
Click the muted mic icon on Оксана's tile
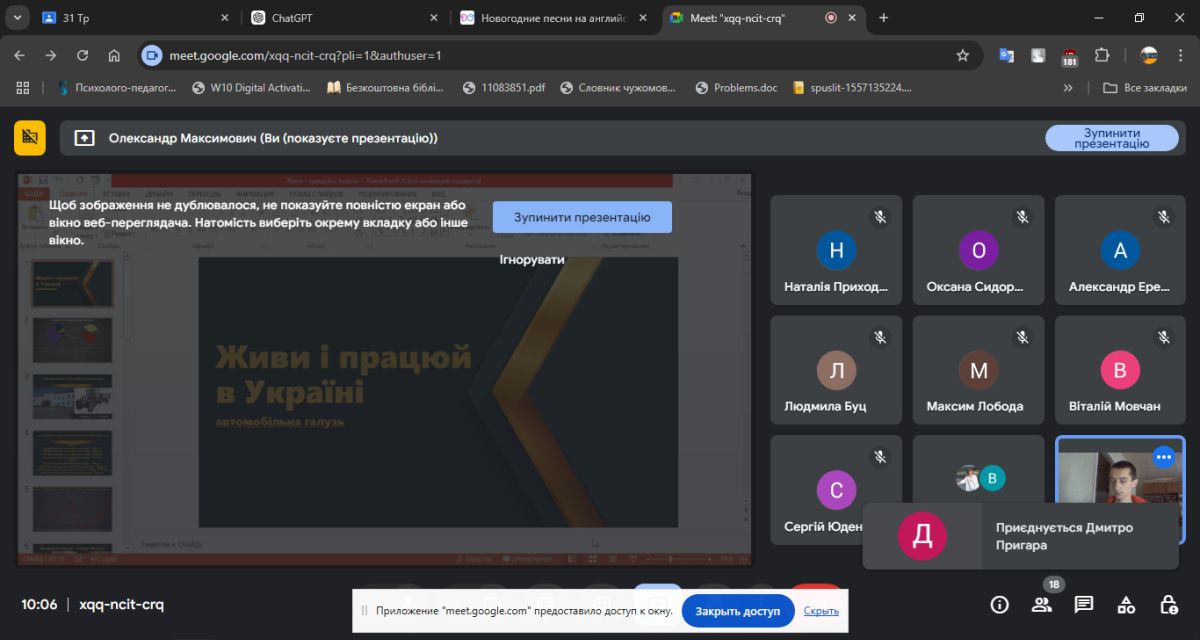coord(1022,216)
